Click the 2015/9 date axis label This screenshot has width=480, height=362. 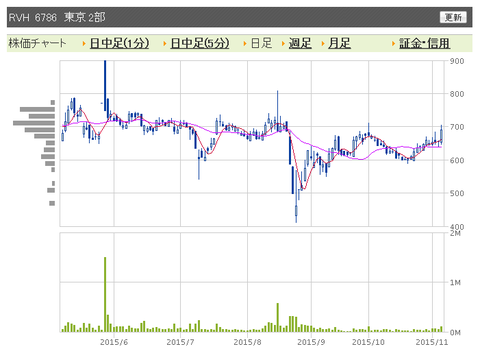(311, 342)
